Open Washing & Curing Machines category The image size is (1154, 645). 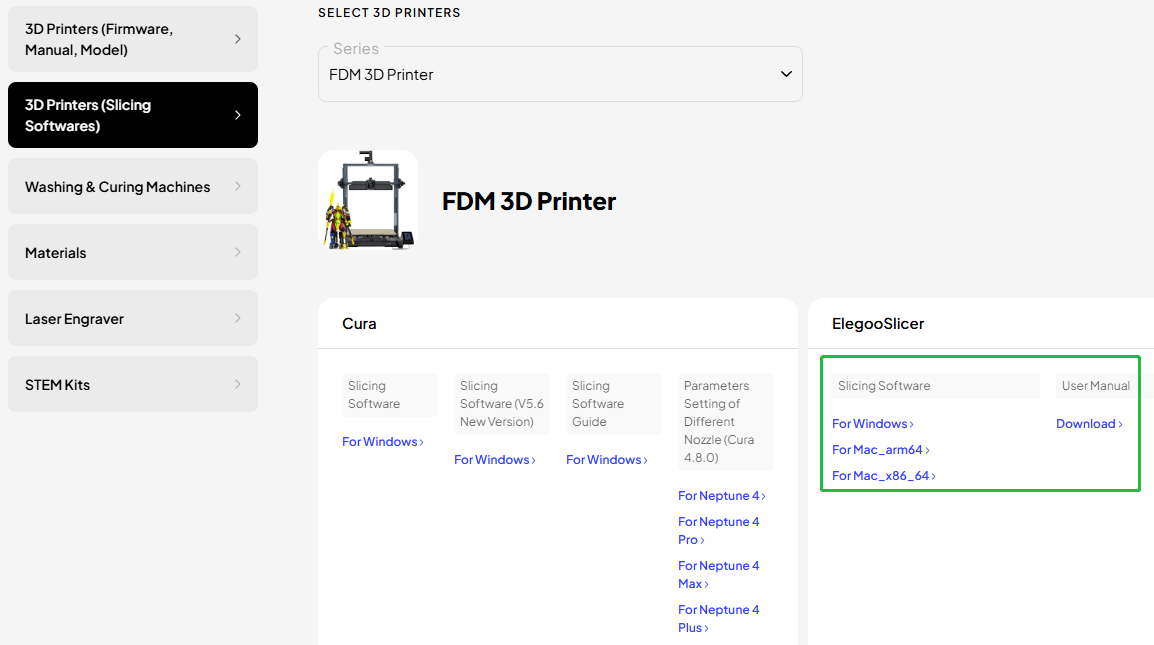(132, 187)
